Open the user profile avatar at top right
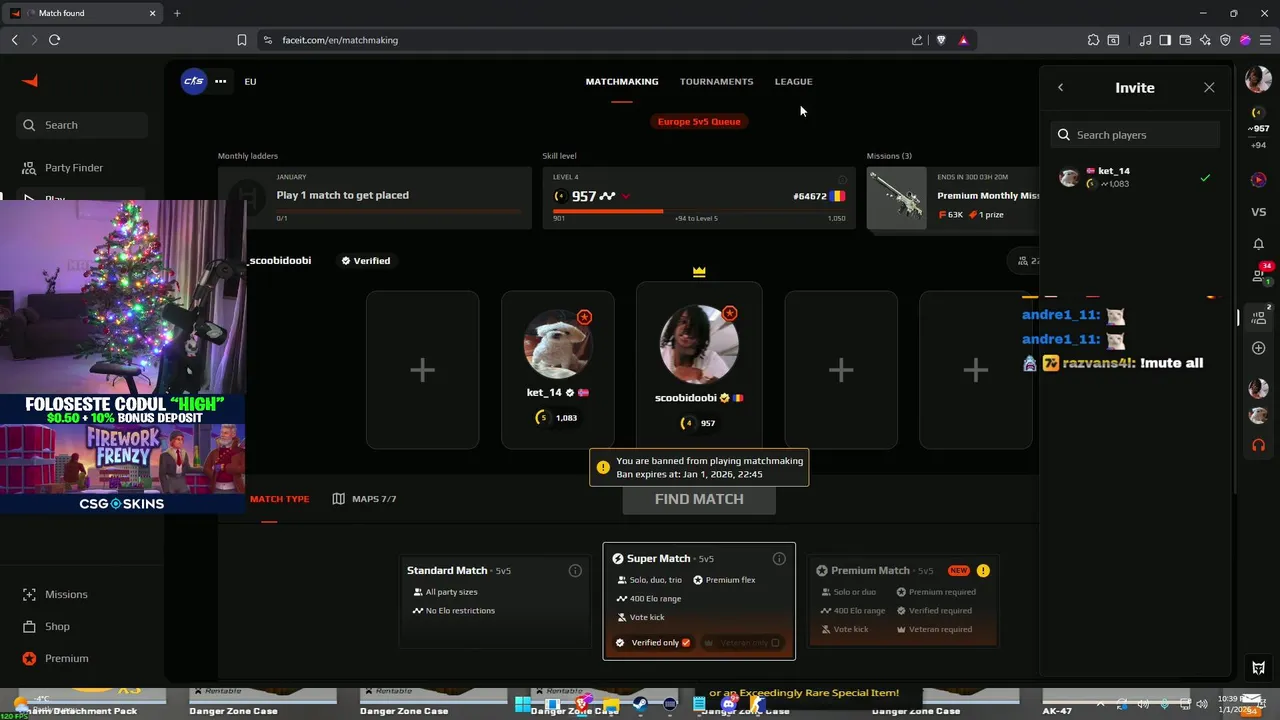 tap(1258, 81)
